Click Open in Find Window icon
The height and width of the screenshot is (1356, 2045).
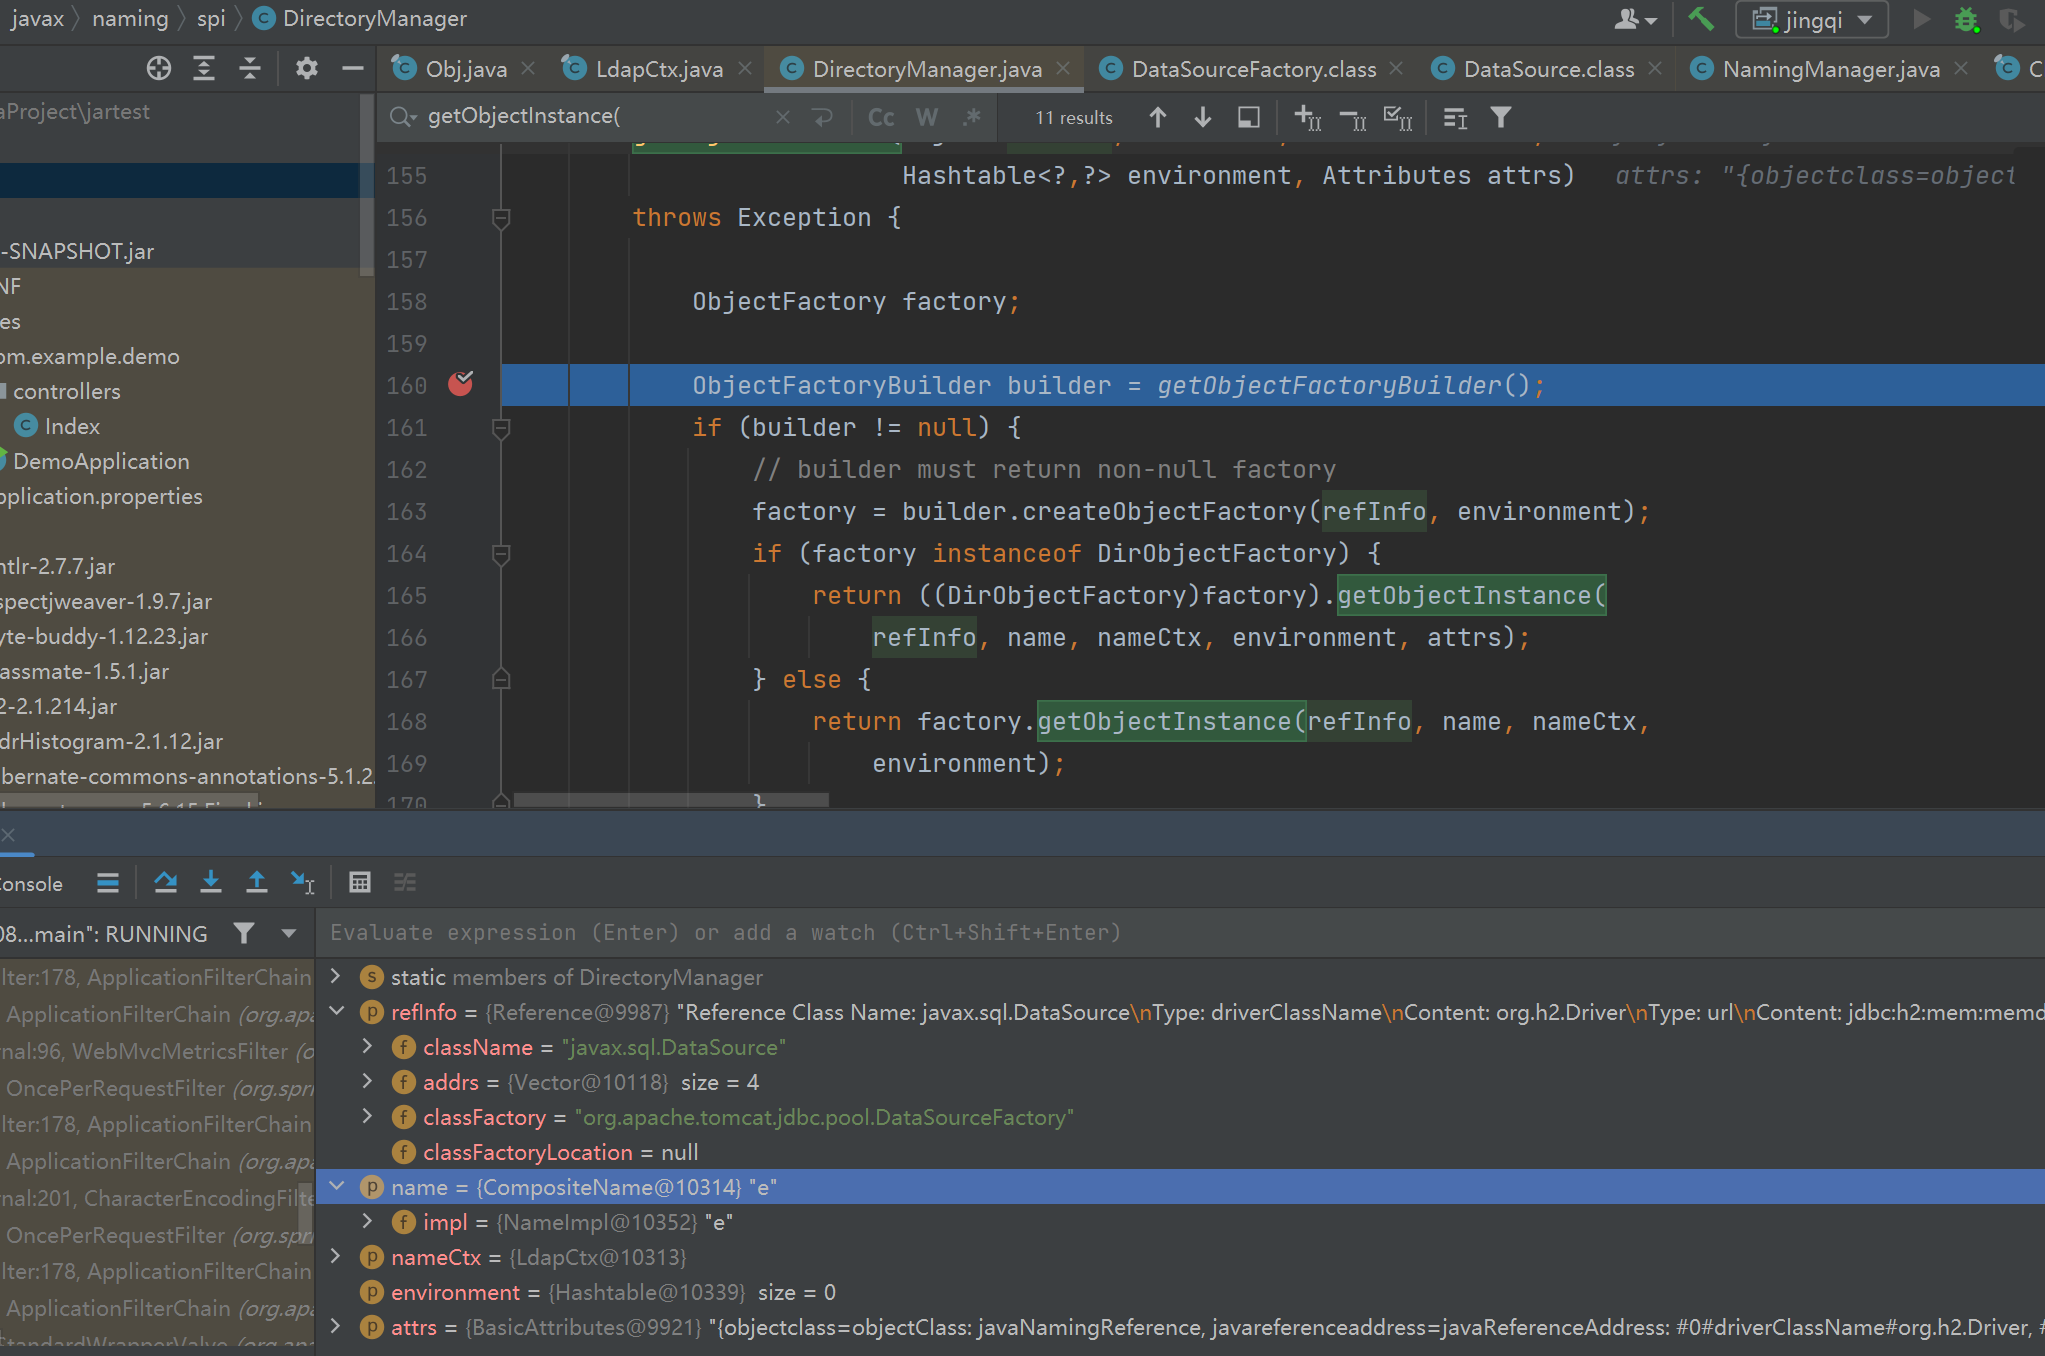click(1249, 118)
